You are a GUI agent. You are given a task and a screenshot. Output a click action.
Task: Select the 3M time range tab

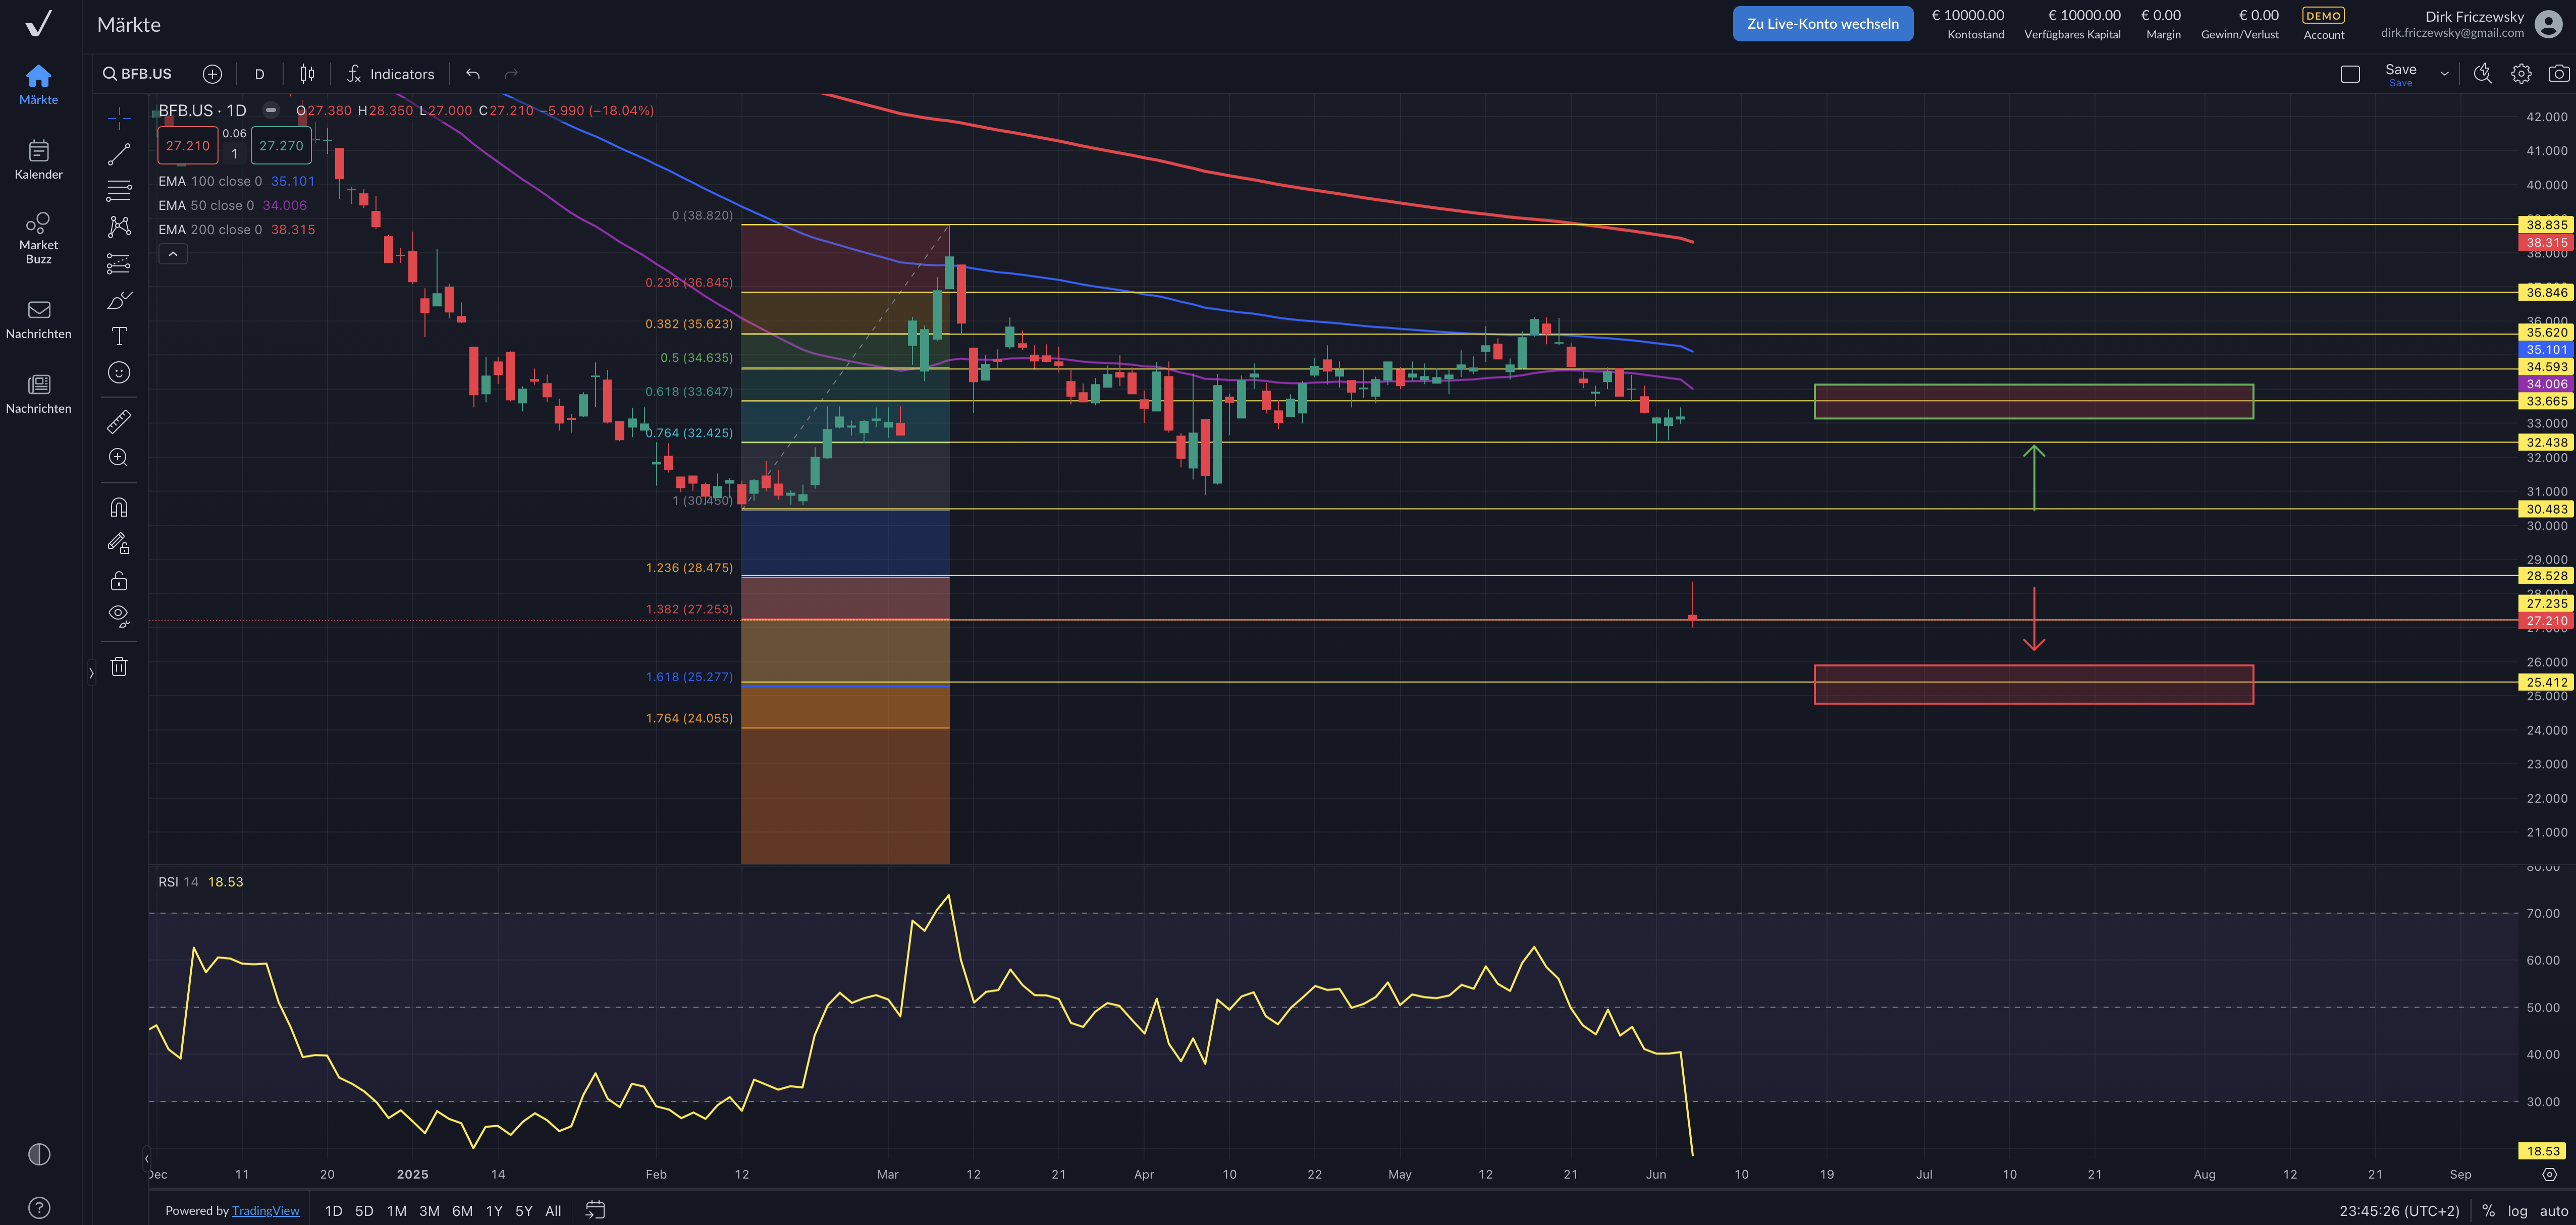point(429,1211)
